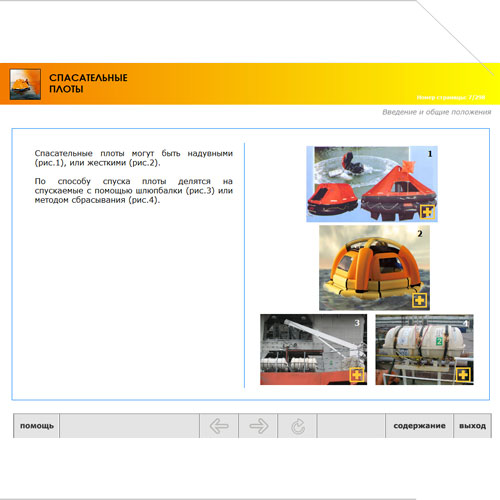Select rigid orange raft thumbnail image 2
This screenshot has width=500, height=500.
pyautogui.click(x=374, y=268)
